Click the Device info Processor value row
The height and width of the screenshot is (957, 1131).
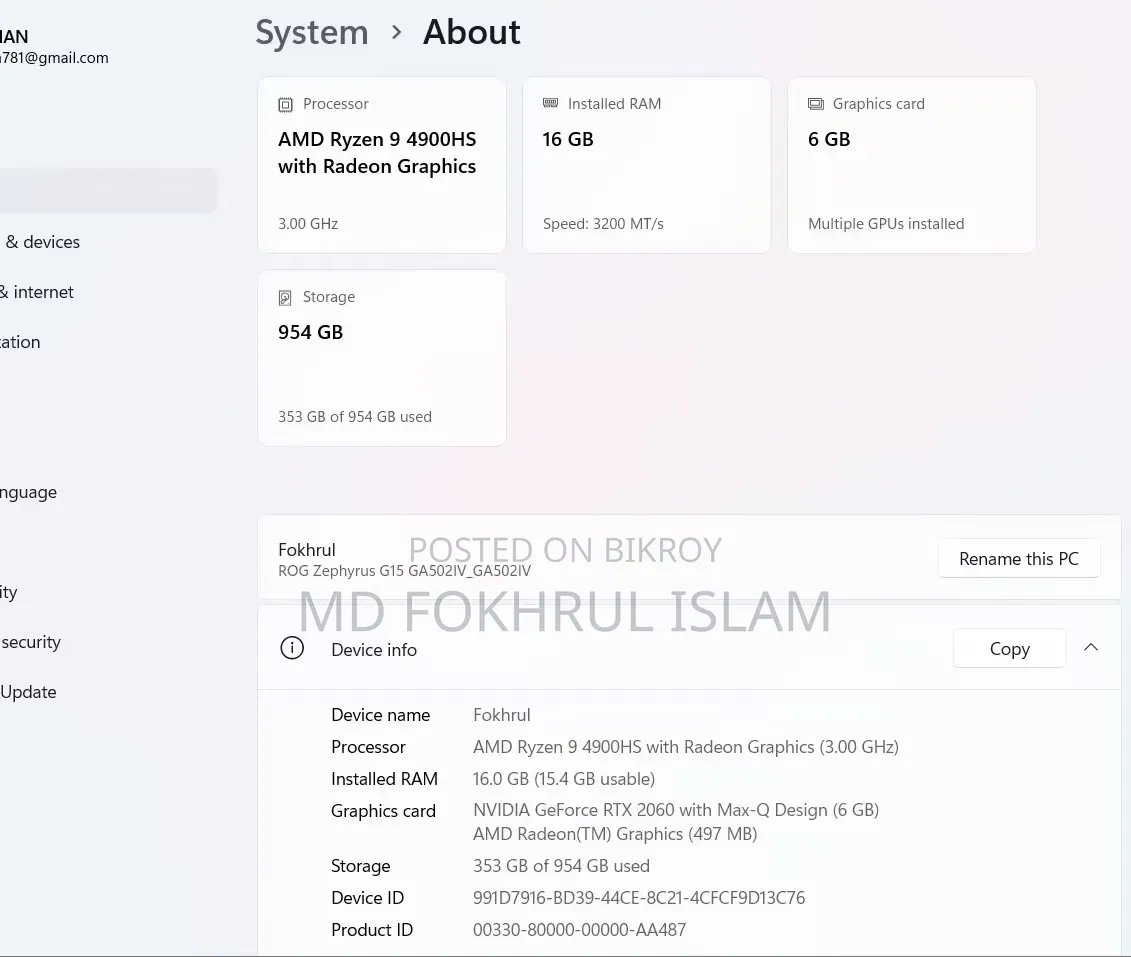pyautogui.click(x=686, y=747)
